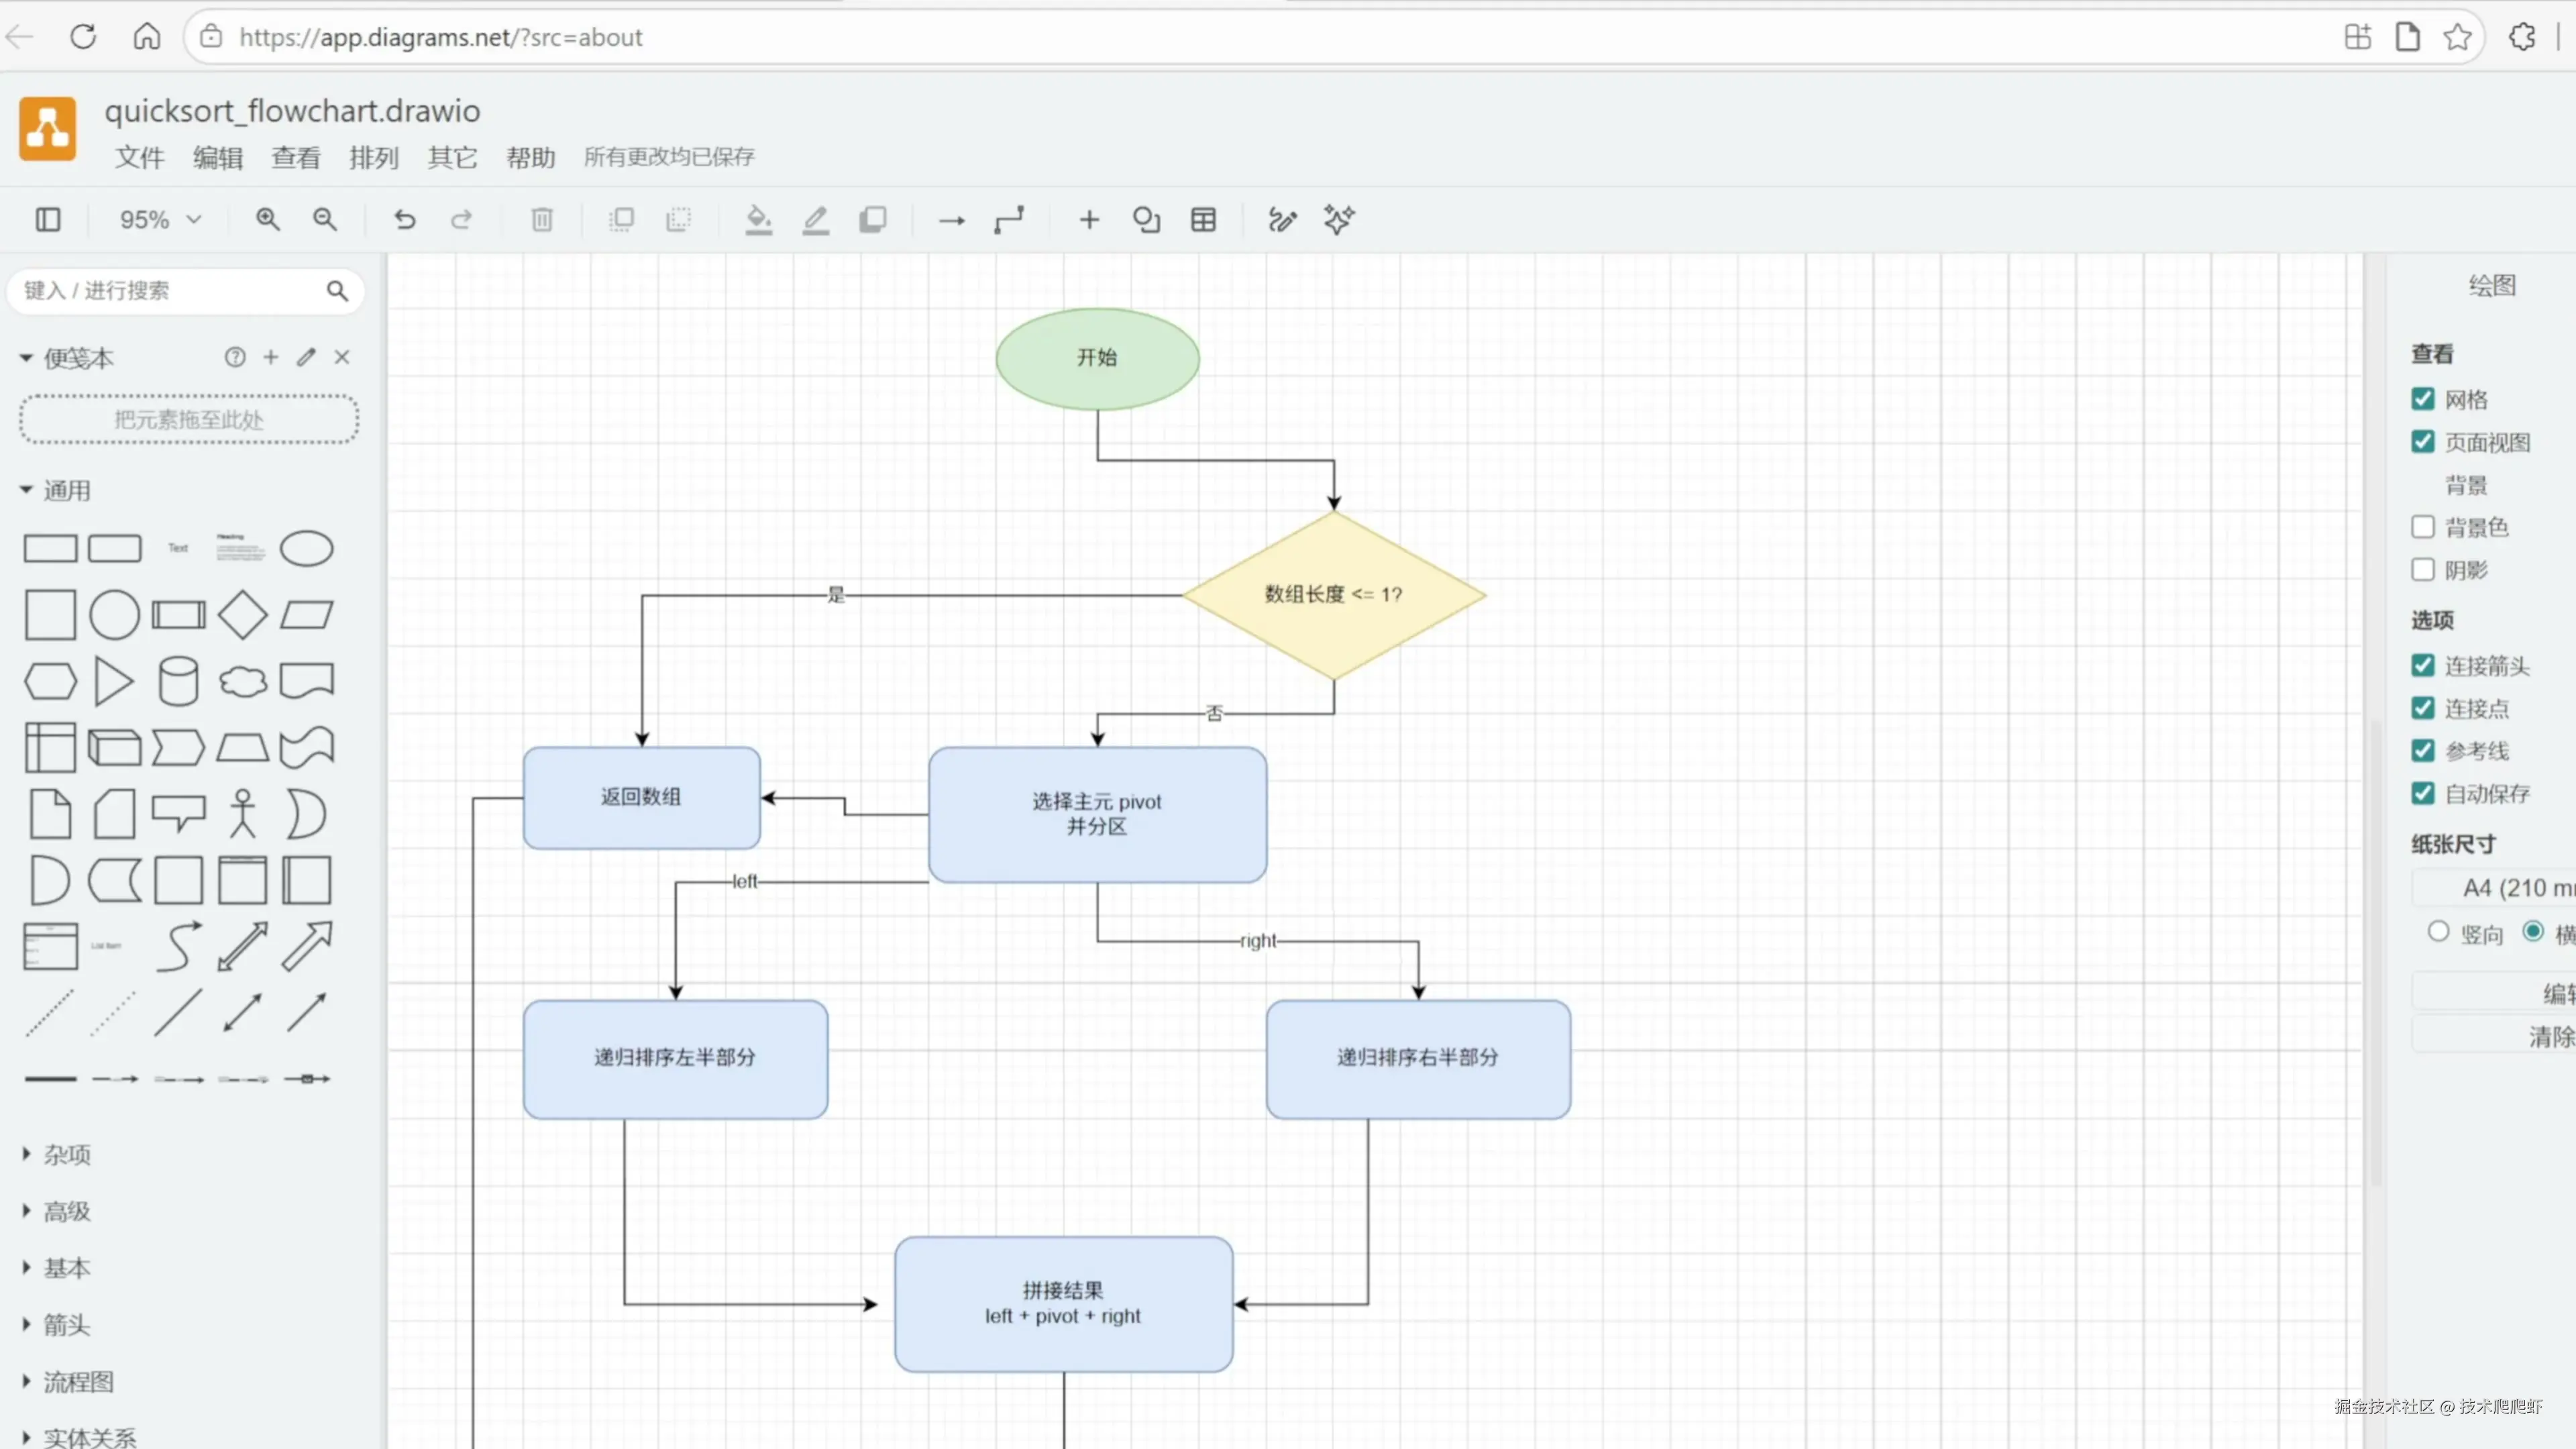Toggle the sidebar panels icon
Screen dimensions: 2576x1449
pyautogui.click(x=48, y=219)
